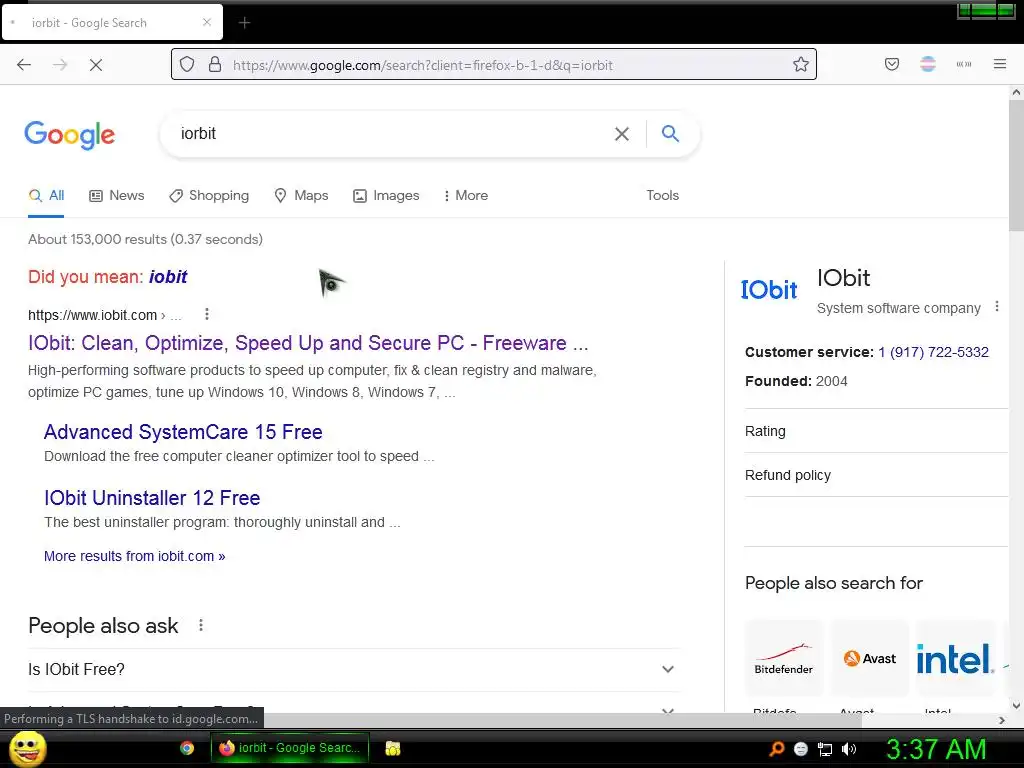Open the Pocket save icon

(892, 64)
